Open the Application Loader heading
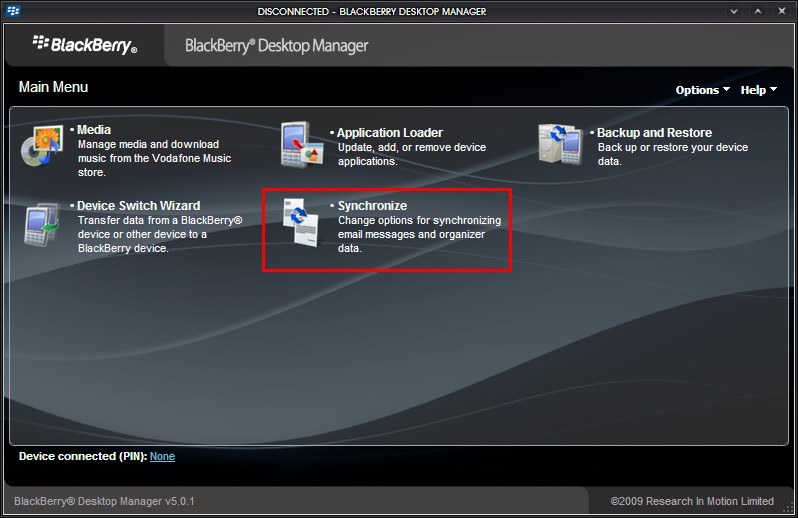This screenshot has width=798, height=518. pyautogui.click(x=390, y=133)
